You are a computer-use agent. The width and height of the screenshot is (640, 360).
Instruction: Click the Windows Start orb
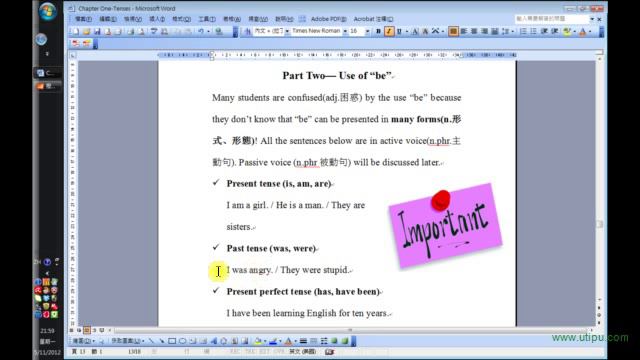point(48,11)
